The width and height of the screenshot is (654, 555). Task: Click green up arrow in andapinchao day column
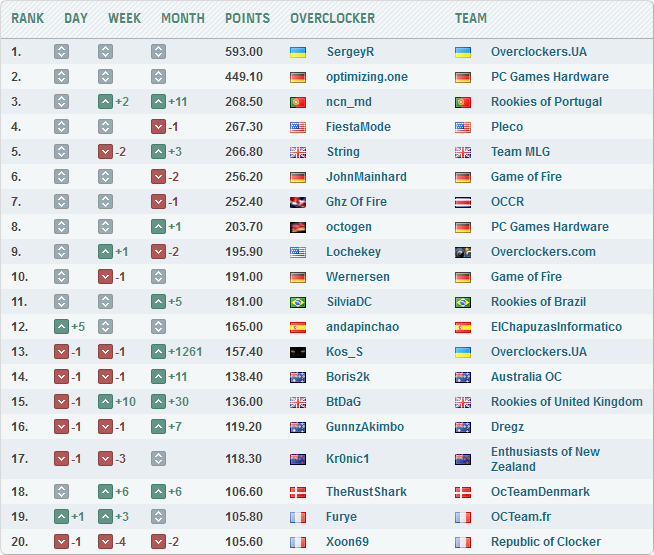pyautogui.click(x=61, y=327)
